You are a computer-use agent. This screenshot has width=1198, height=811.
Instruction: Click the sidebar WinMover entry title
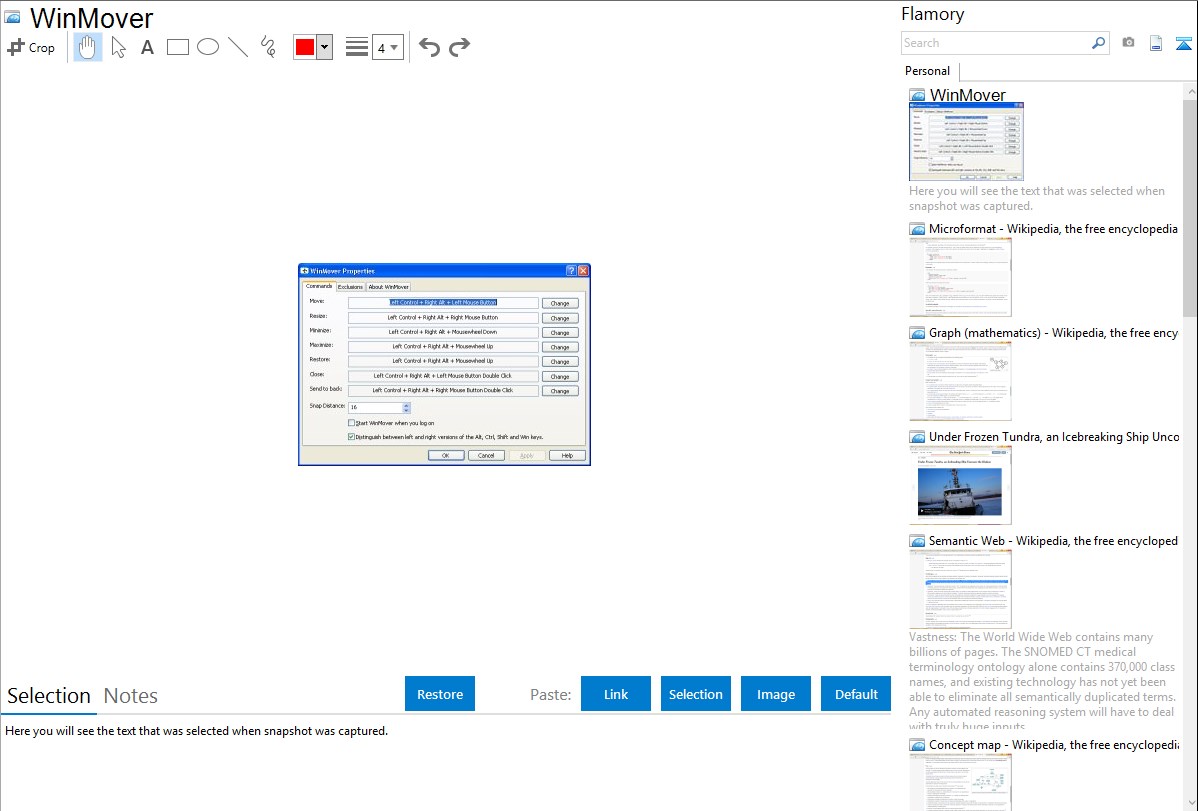(x=967, y=95)
